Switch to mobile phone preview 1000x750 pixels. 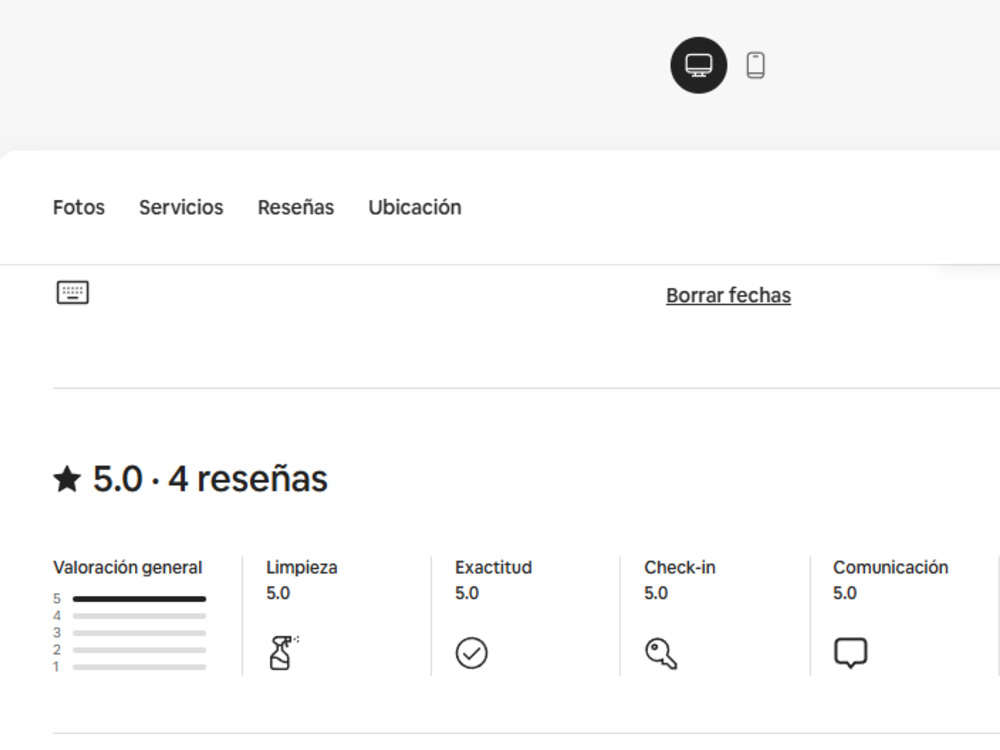click(x=755, y=65)
